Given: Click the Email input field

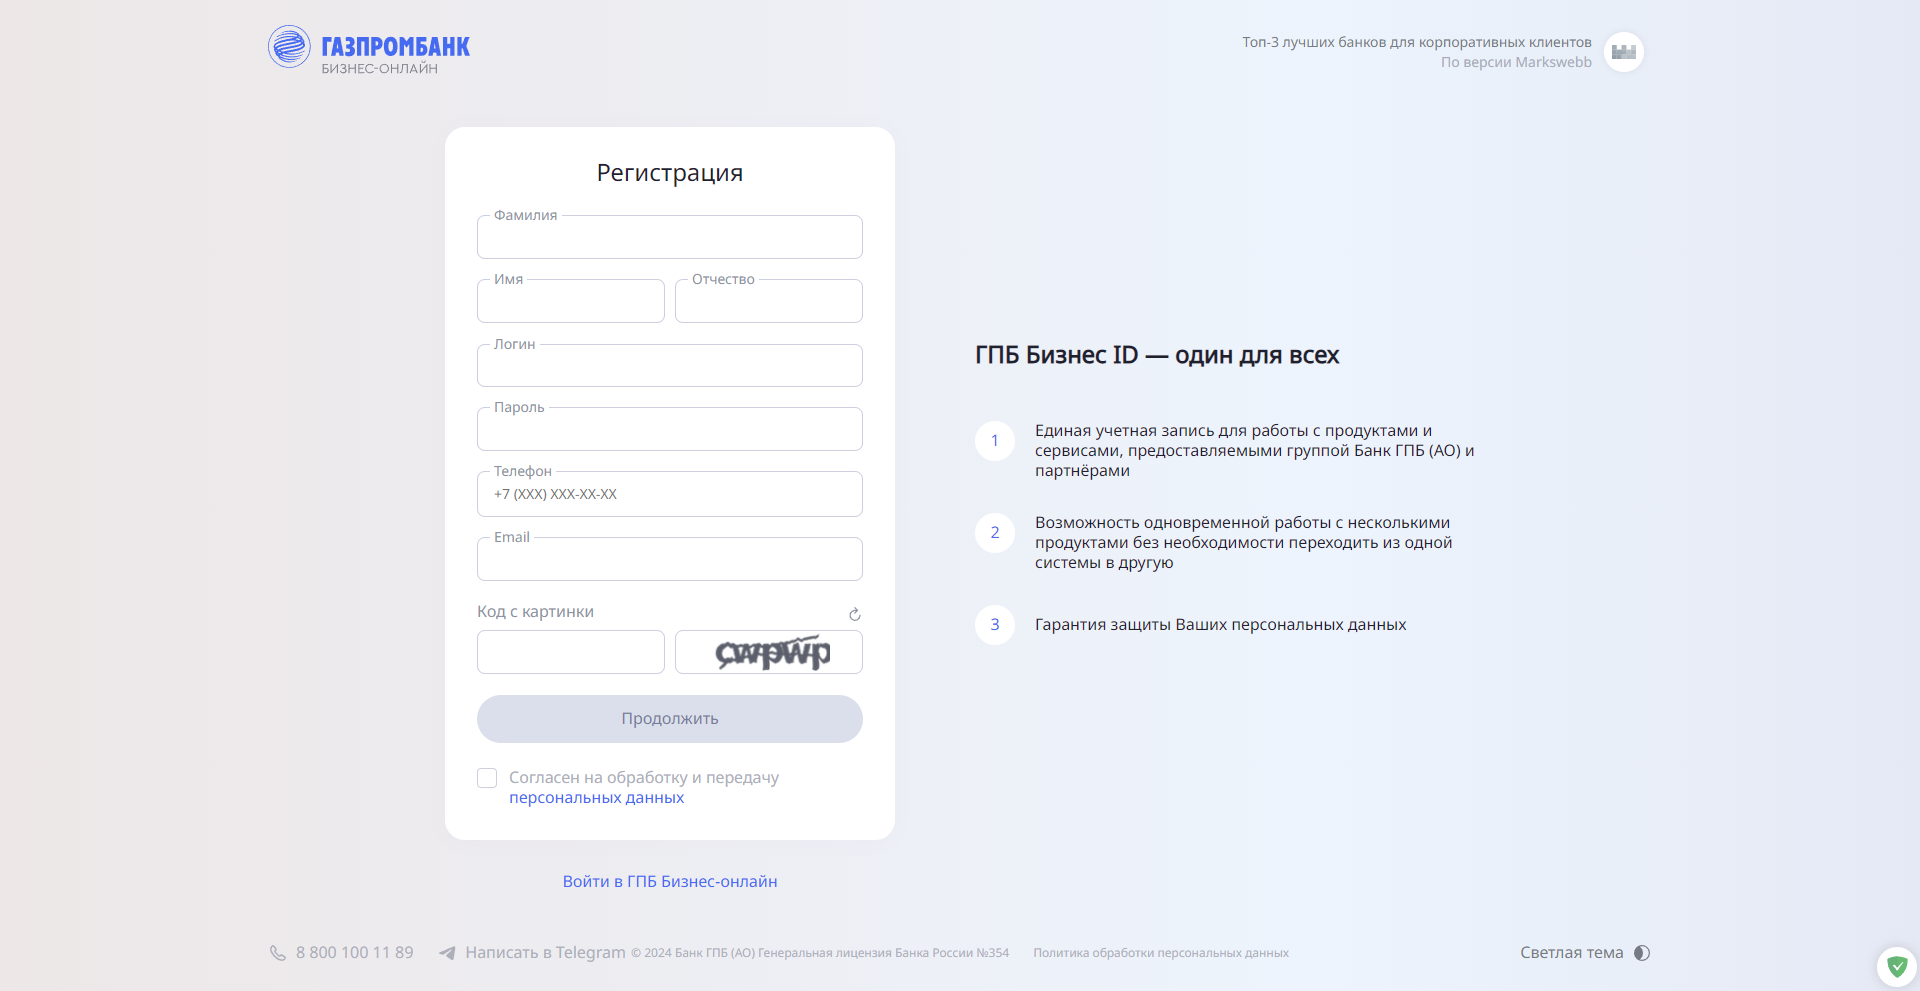Looking at the screenshot, I should coord(669,560).
